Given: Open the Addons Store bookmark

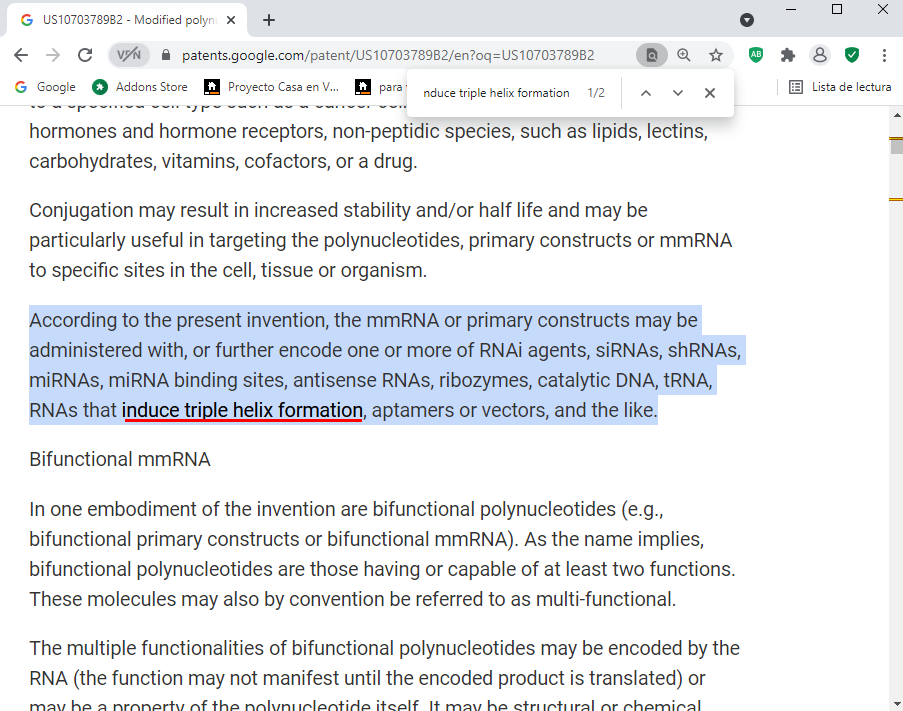Looking at the screenshot, I should 140,87.
